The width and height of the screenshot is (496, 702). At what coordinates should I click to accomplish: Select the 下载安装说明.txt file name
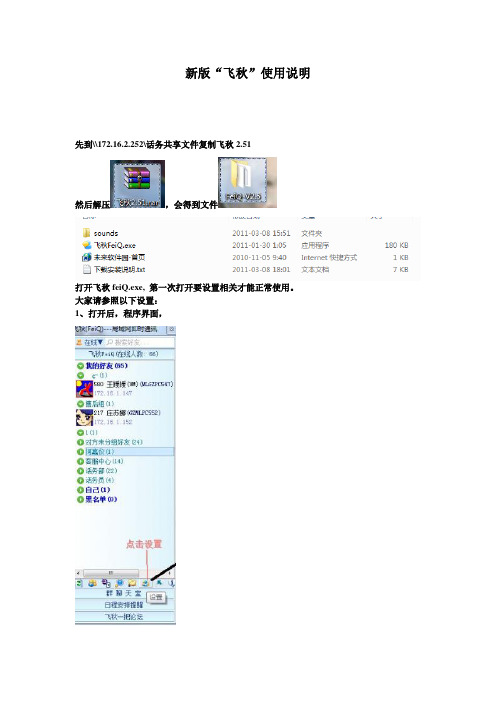click(120, 269)
